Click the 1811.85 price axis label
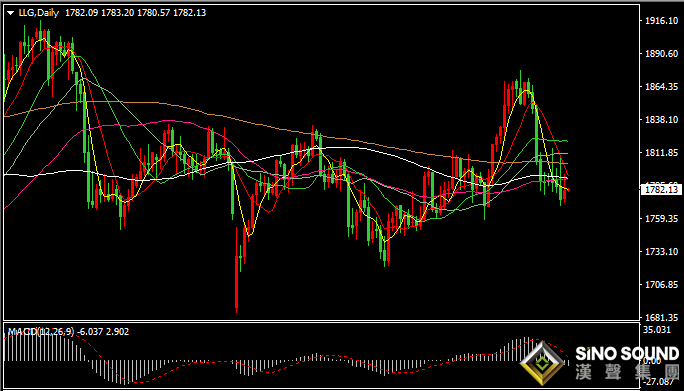This screenshot has width=684, height=391. [x=661, y=153]
